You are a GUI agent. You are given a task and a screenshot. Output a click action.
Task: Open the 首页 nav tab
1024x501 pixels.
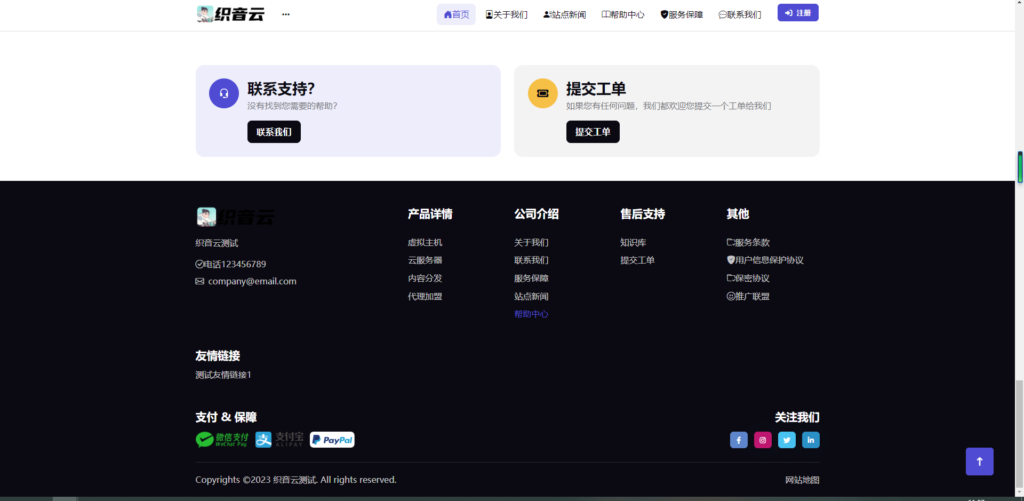click(x=456, y=14)
